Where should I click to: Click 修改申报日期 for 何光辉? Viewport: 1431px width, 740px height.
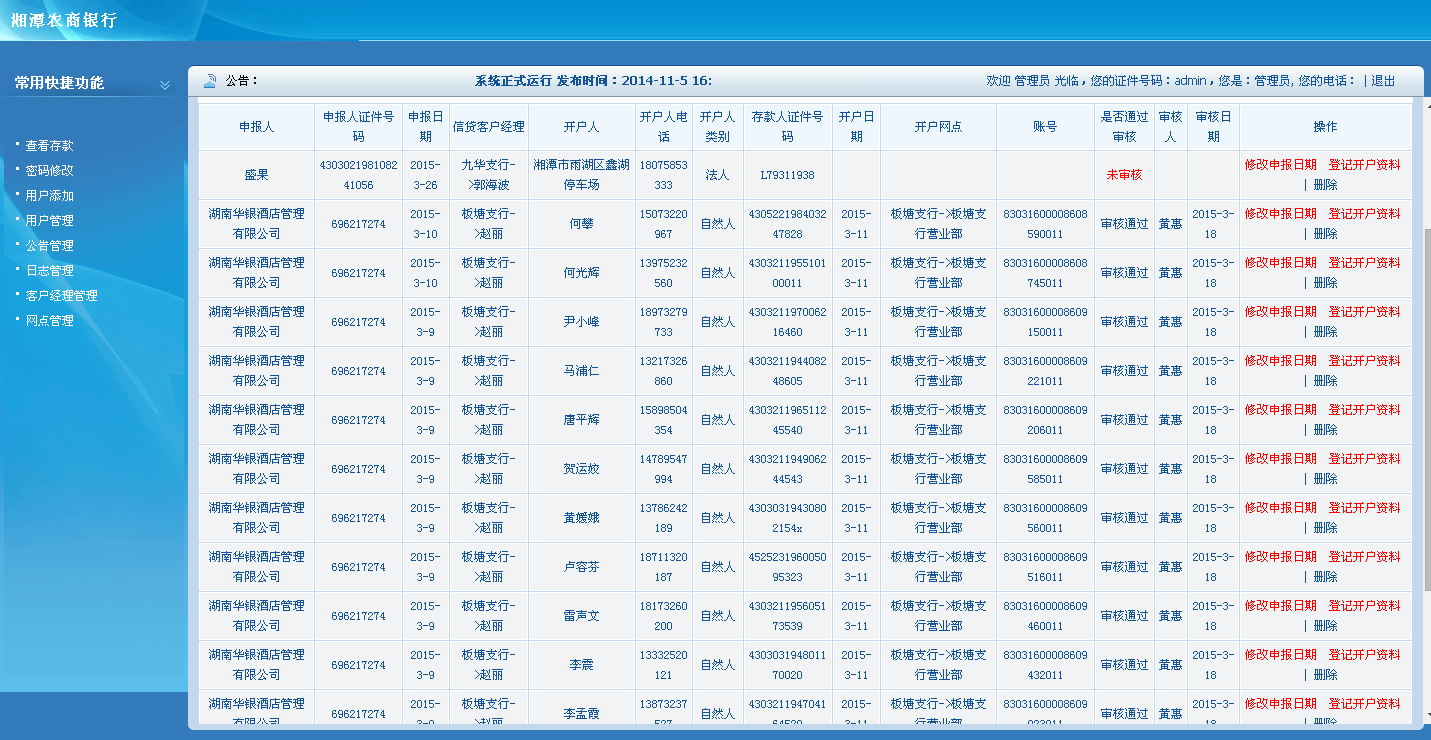(x=1281, y=263)
